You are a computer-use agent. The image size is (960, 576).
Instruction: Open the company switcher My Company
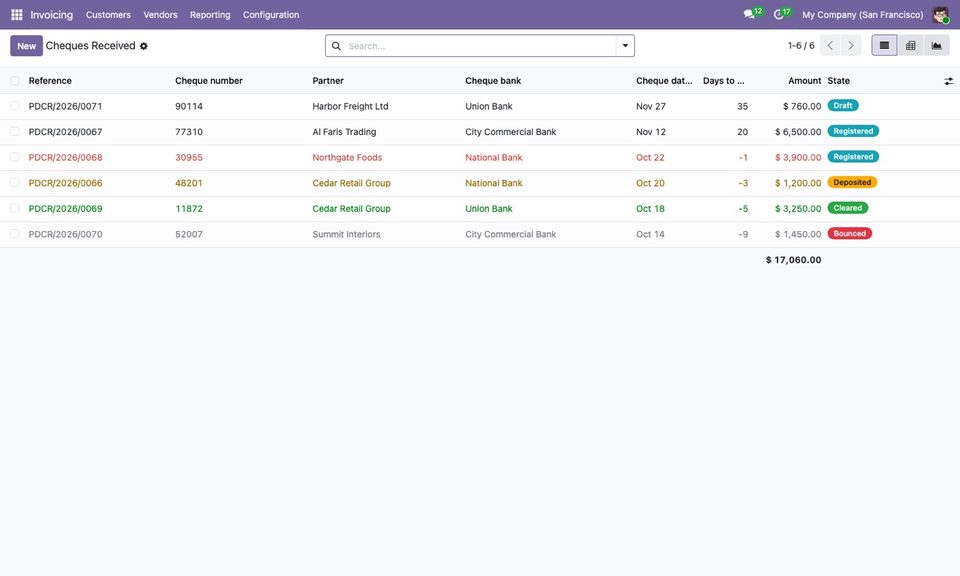point(863,15)
